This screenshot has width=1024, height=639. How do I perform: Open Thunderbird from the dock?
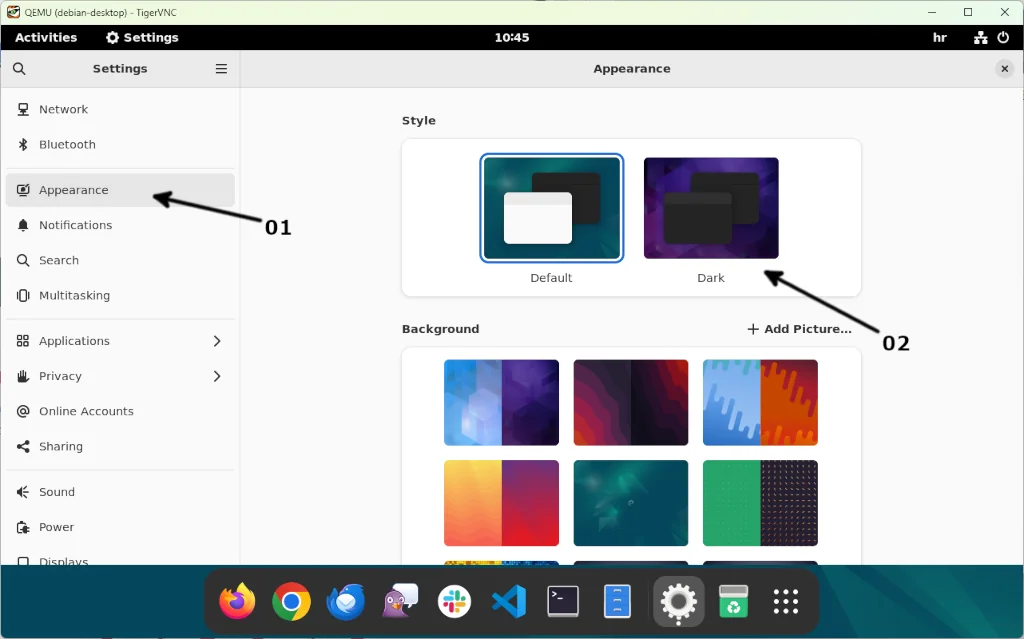pyautogui.click(x=345, y=601)
